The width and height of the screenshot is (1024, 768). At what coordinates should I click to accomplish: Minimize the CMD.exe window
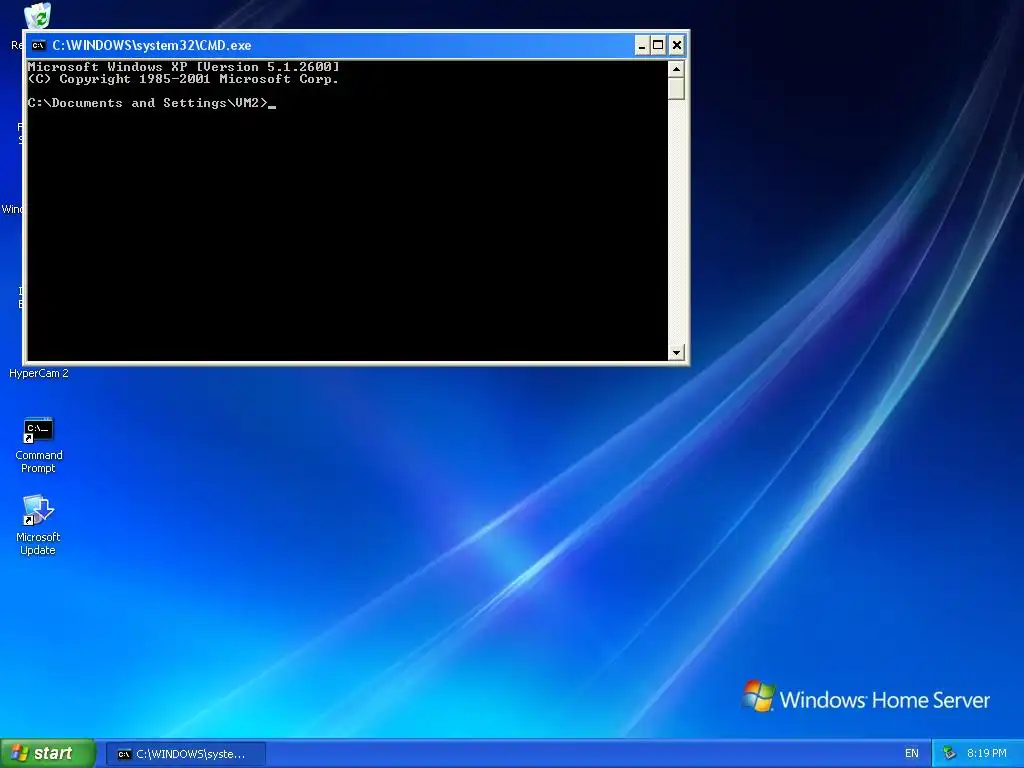coord(642,45)
